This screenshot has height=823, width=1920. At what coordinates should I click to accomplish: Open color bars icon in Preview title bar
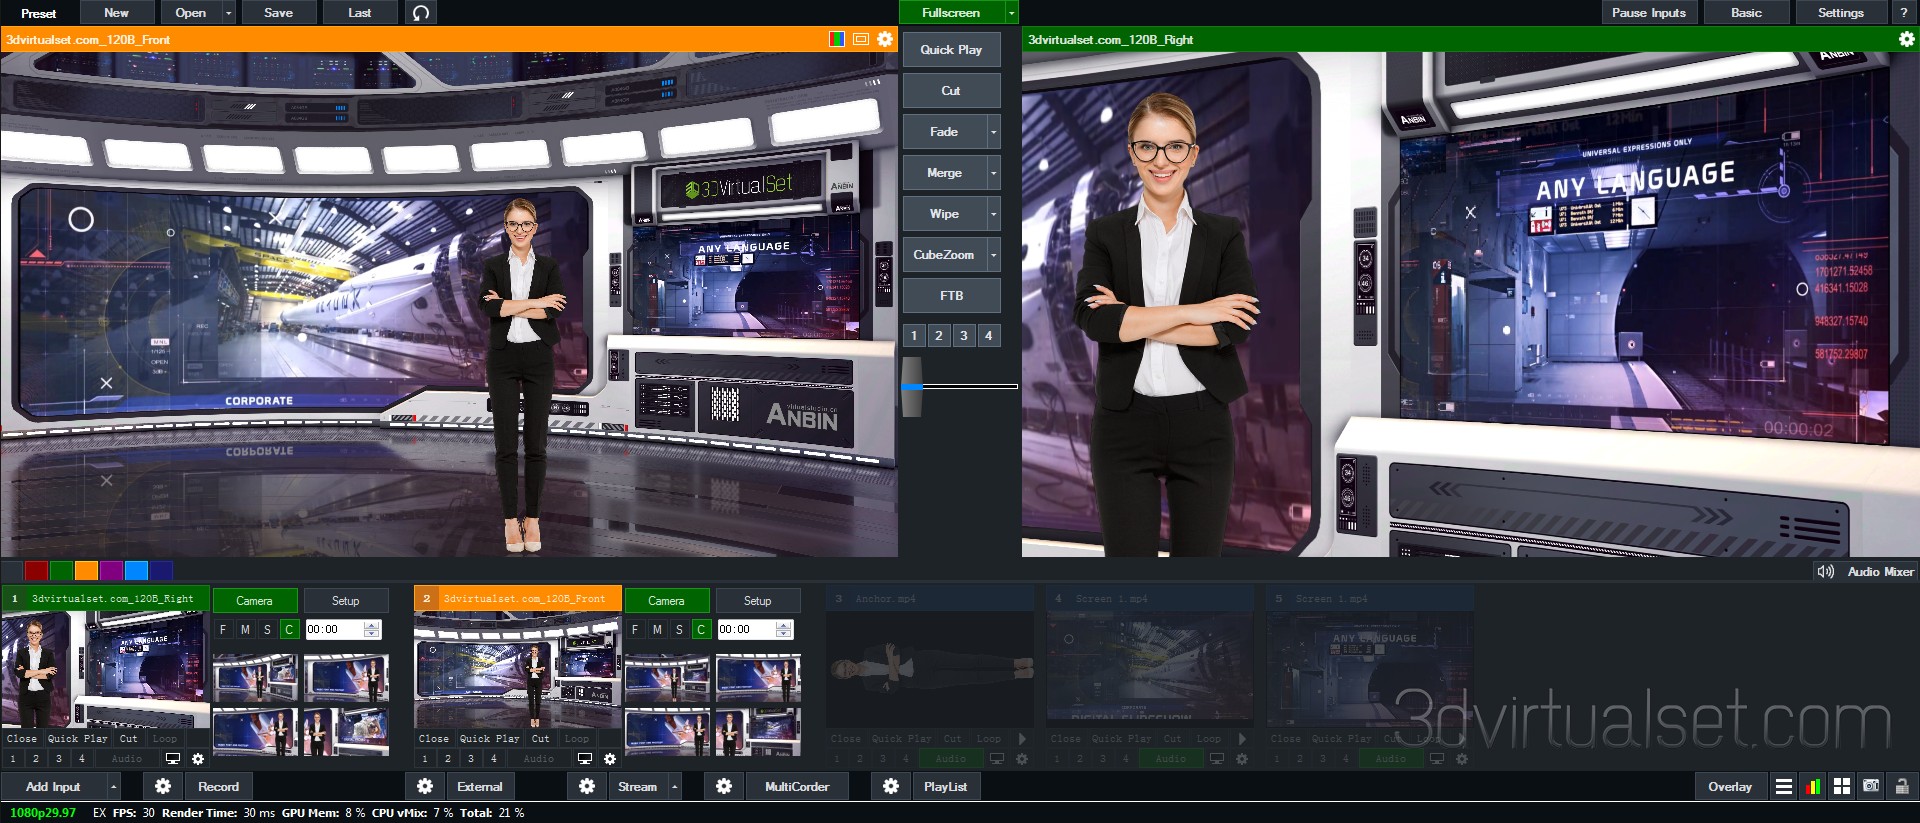(837, 39)
